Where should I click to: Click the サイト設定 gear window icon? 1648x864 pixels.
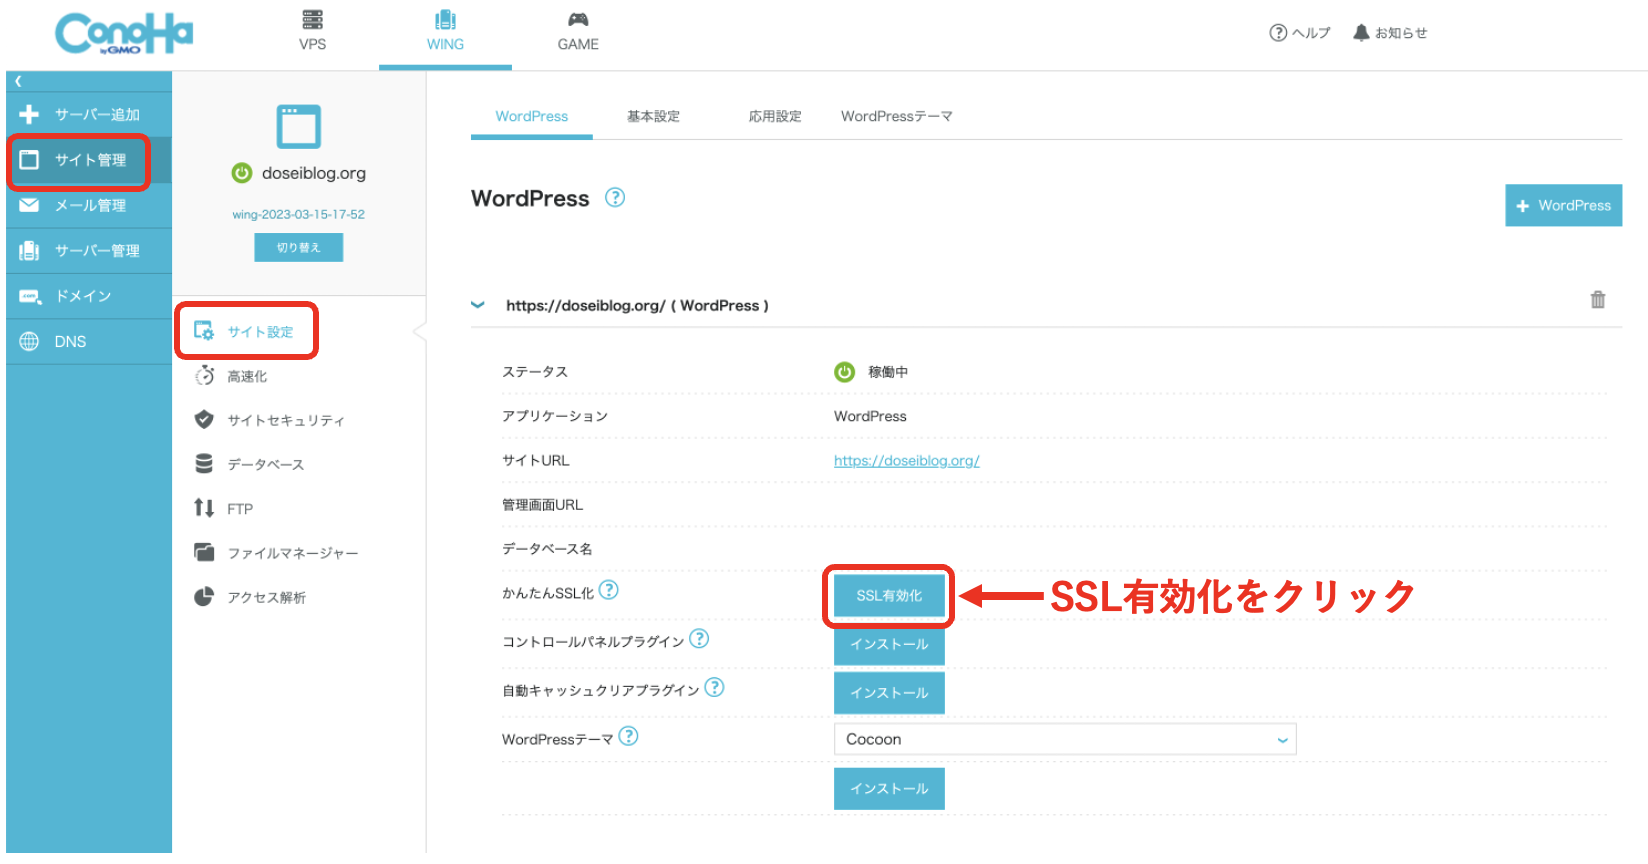coord(204,331)
